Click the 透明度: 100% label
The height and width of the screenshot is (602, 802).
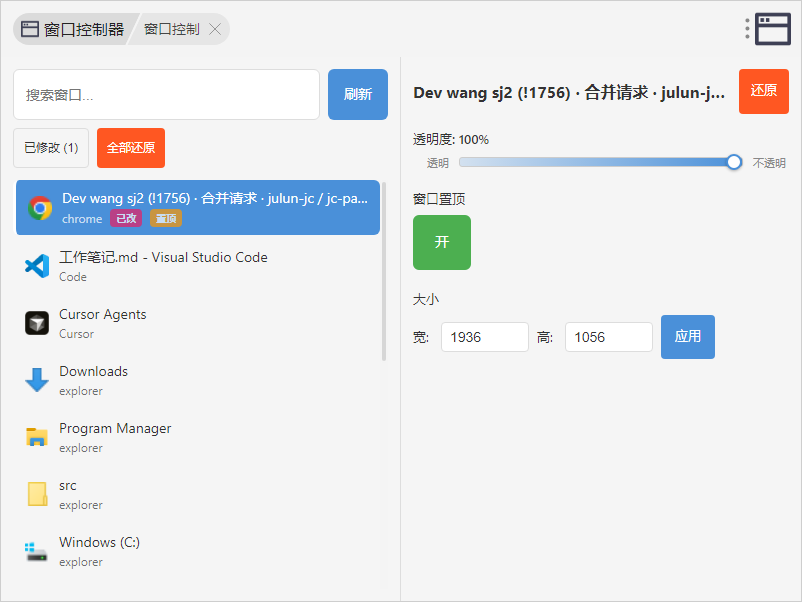coord(451,140)
